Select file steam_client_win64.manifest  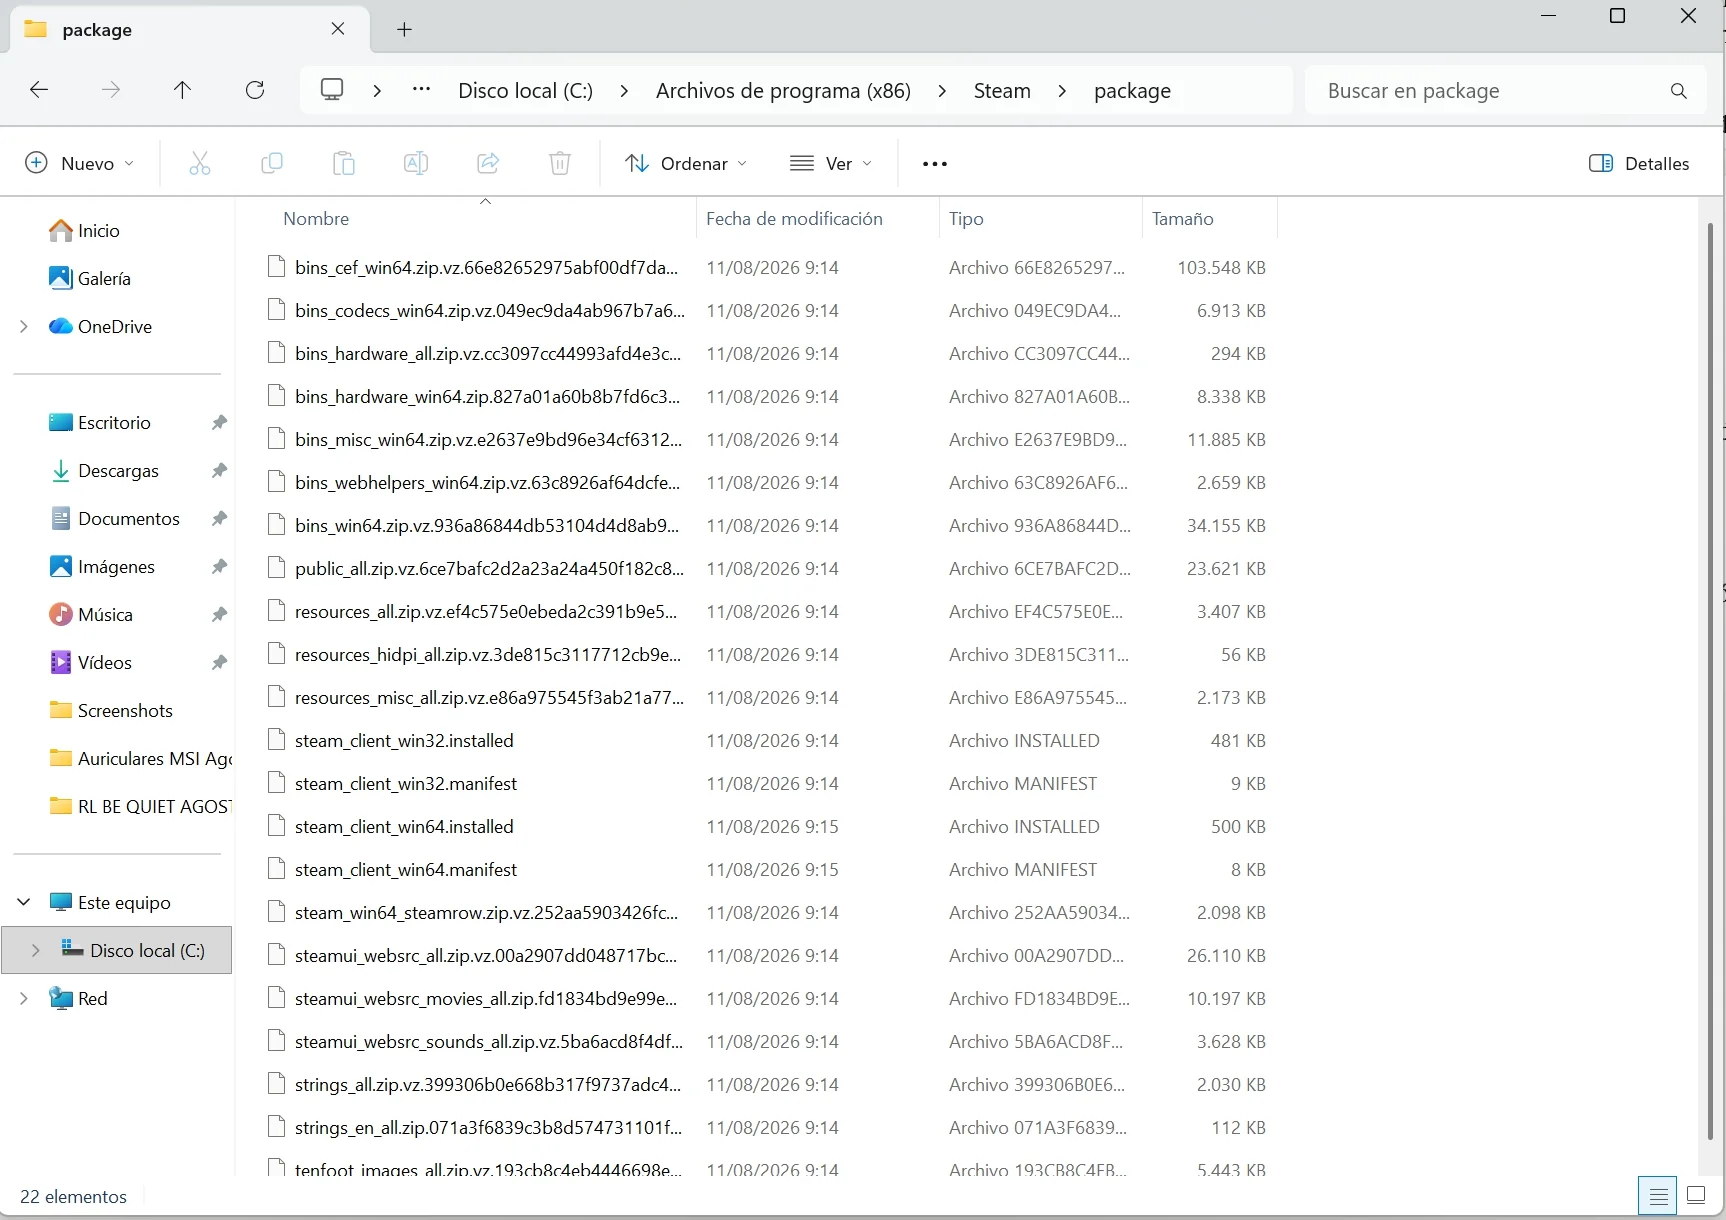click(406, 869)
